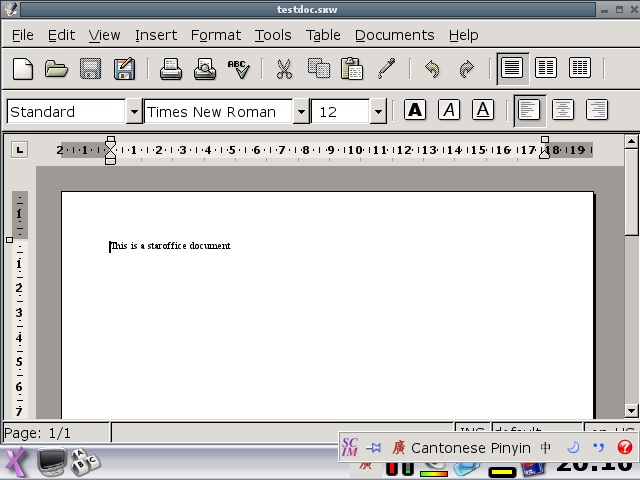Open the Format menu
Screen dimensions: 640x480
[x=216, y=35]
